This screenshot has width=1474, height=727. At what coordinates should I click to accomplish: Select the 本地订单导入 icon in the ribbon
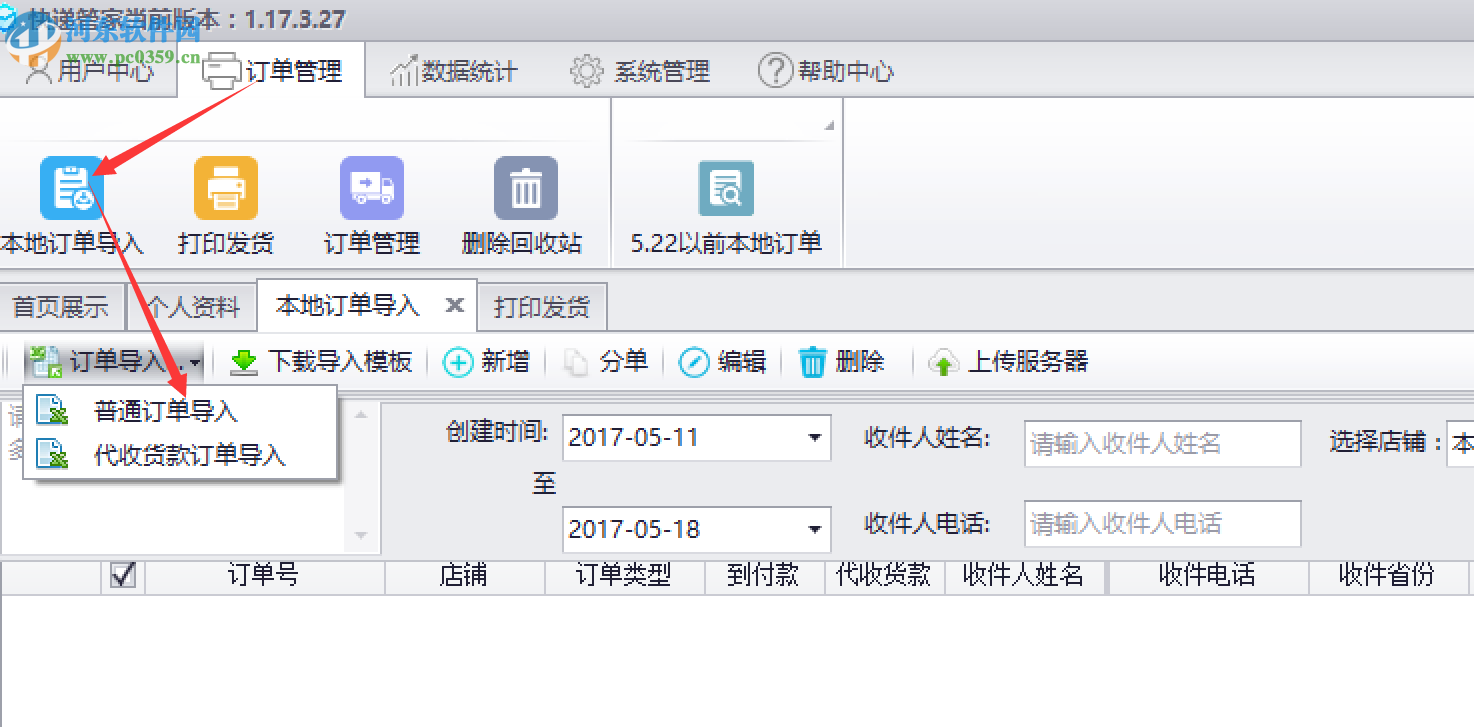pyautogui.click(x=68, y=188)
